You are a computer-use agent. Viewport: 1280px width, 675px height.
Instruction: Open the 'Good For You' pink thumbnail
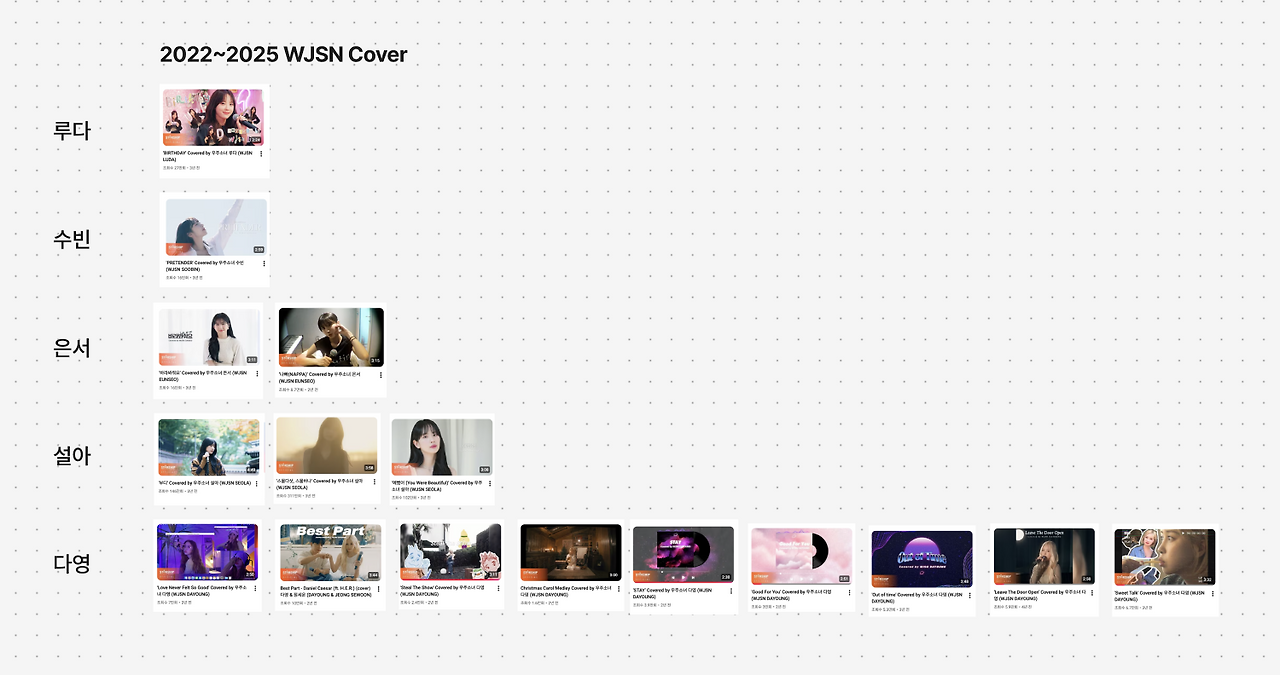pos(802,556)
